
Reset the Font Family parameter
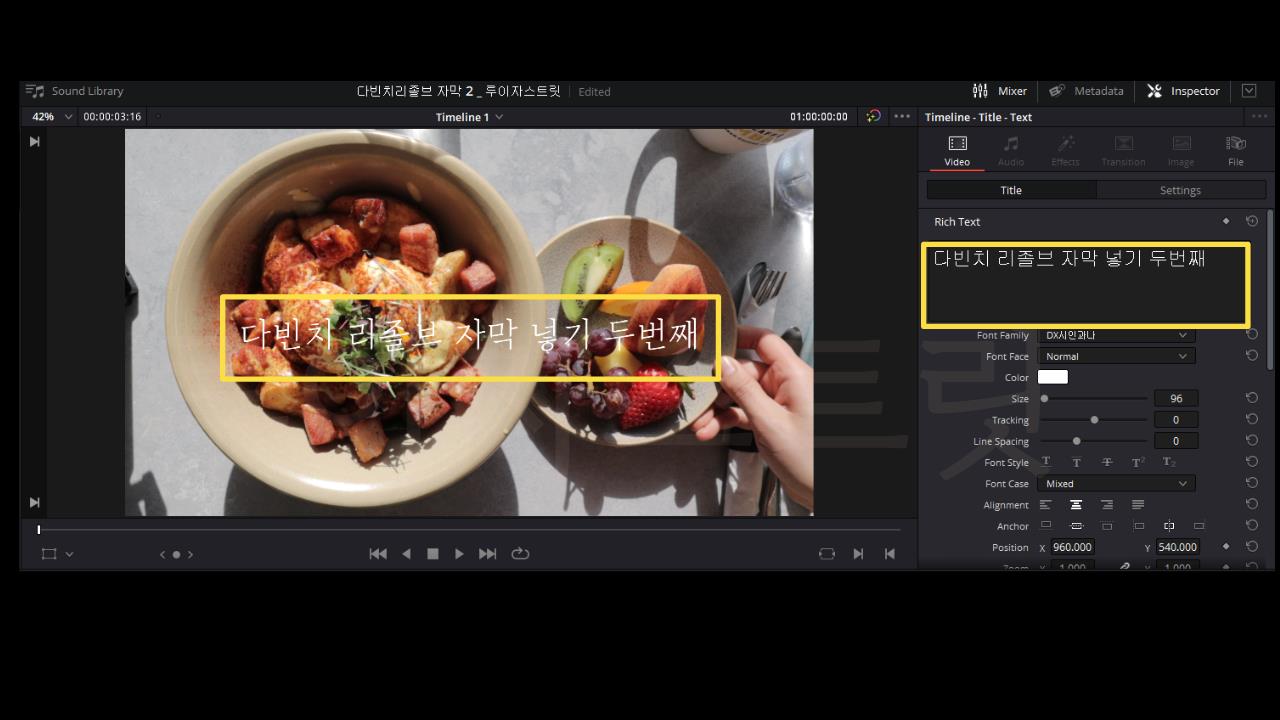[1251, 335]
